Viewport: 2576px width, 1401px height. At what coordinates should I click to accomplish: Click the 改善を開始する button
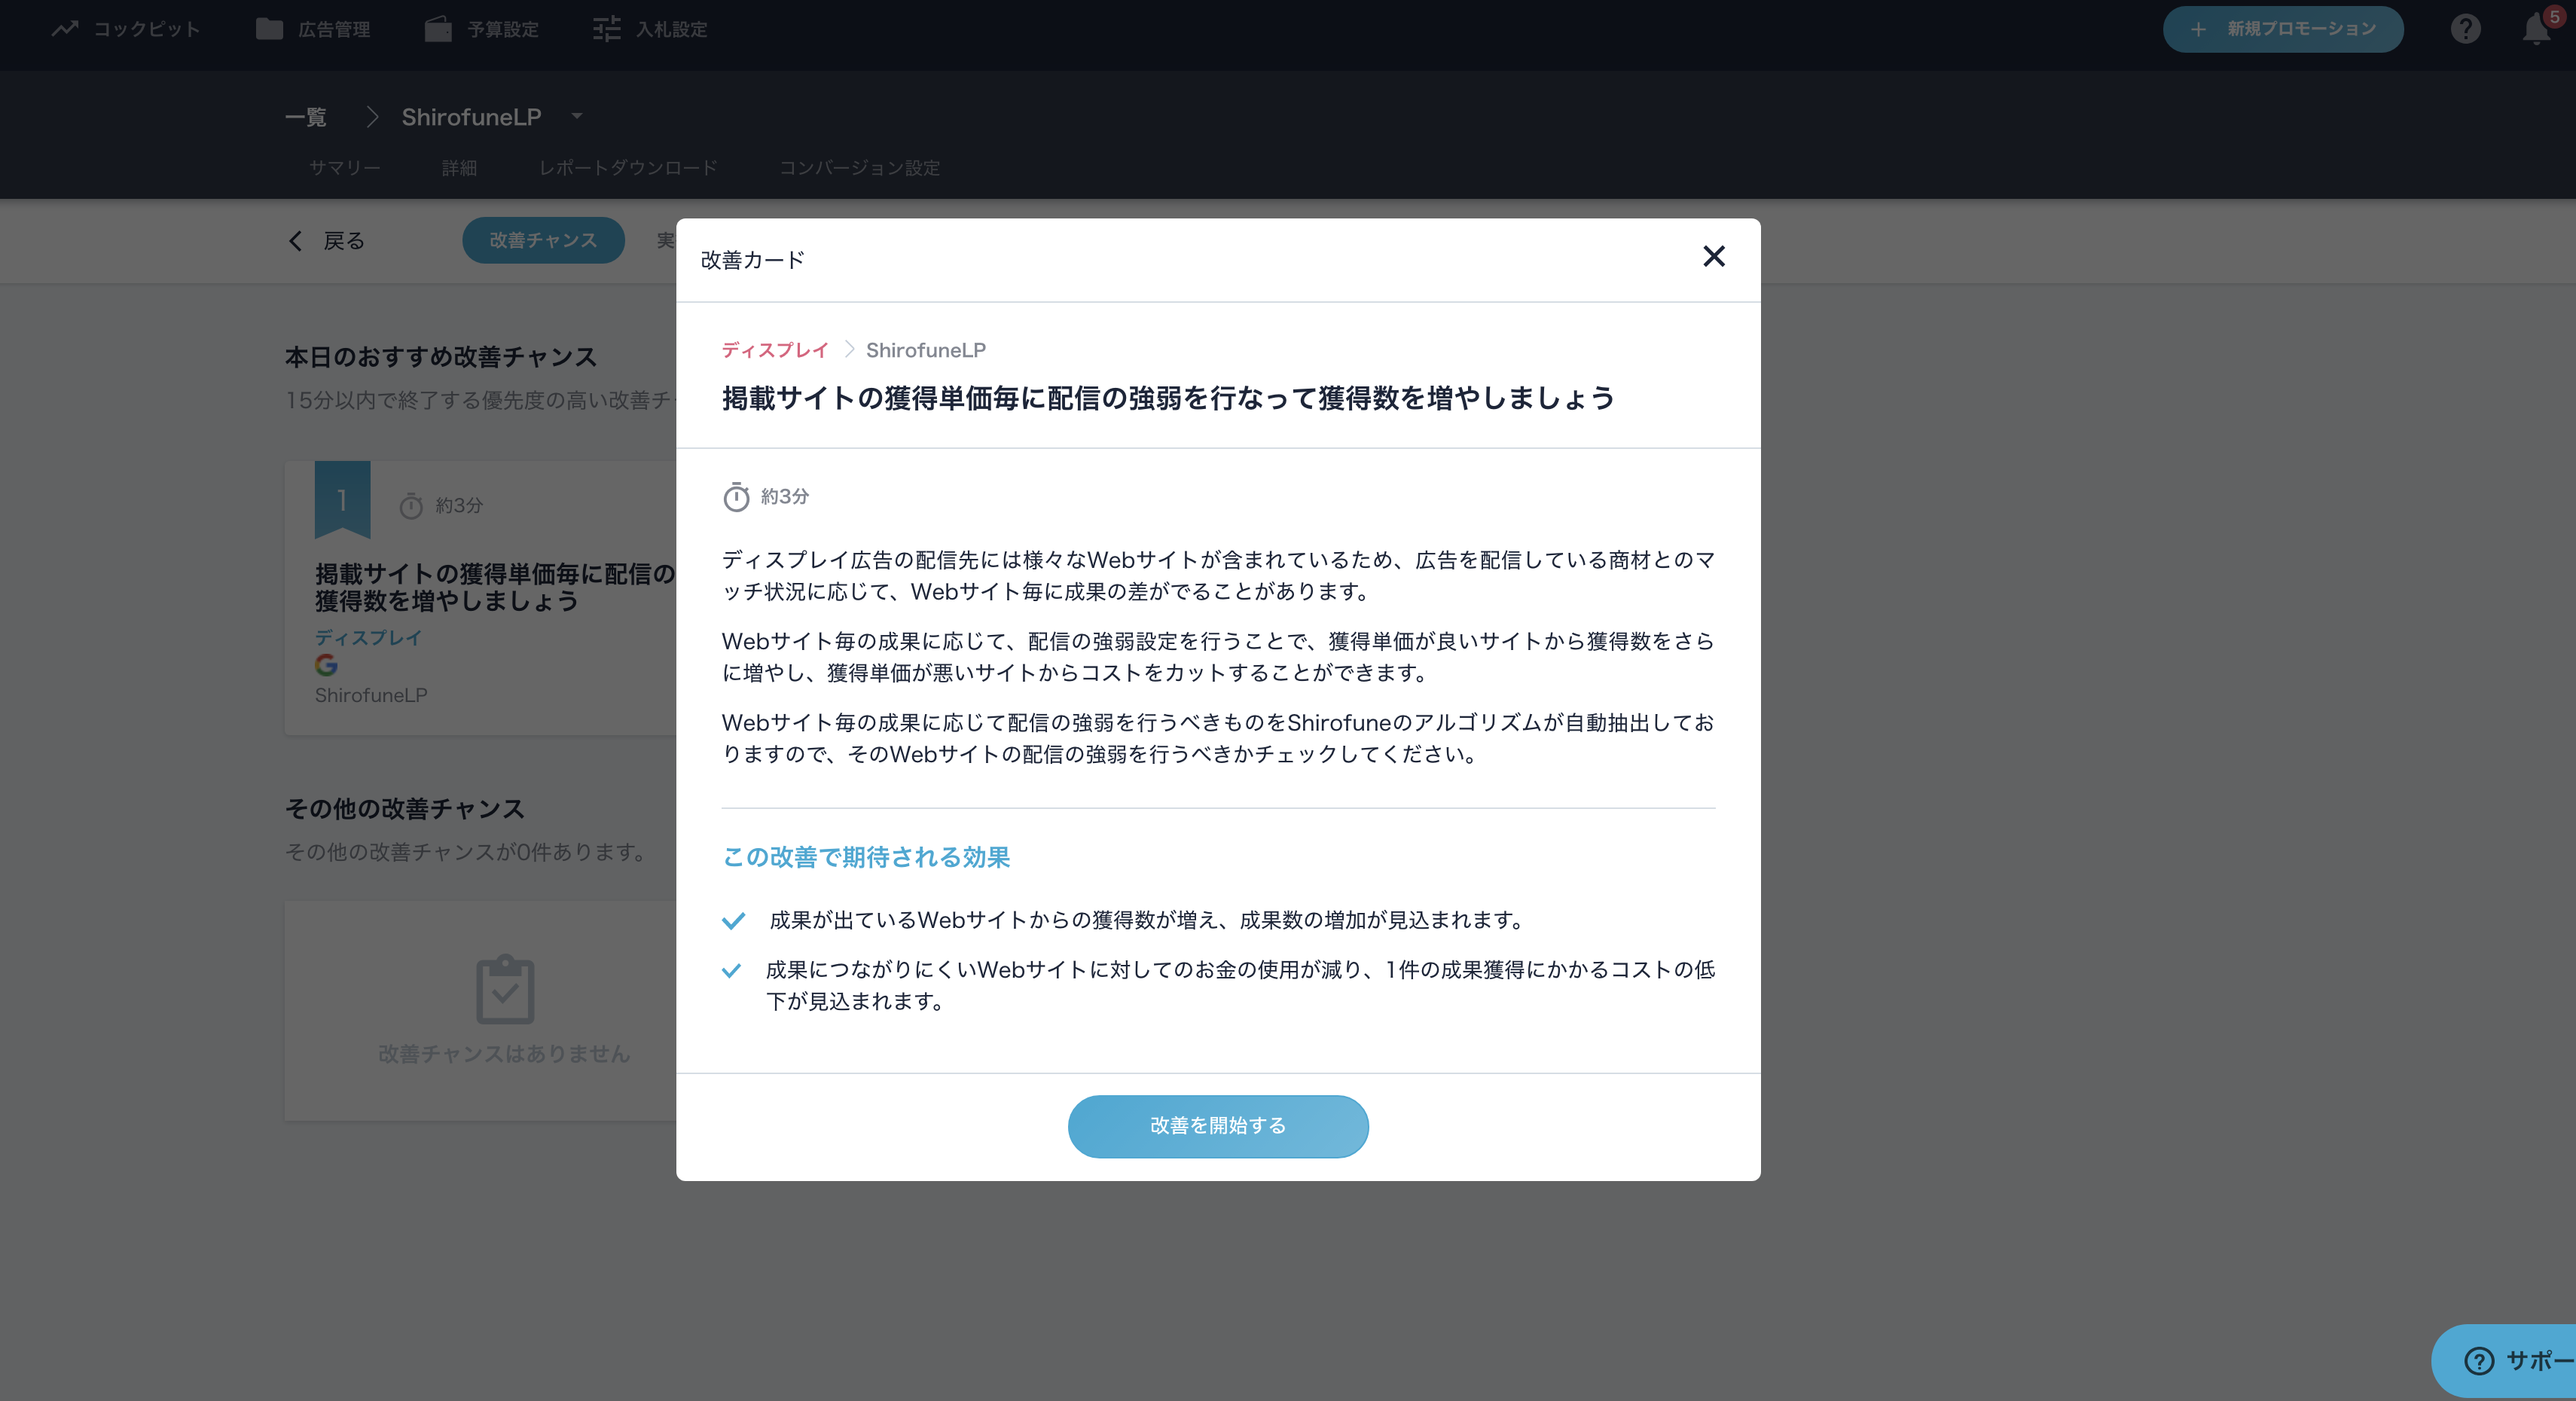coord(1218,1126)
